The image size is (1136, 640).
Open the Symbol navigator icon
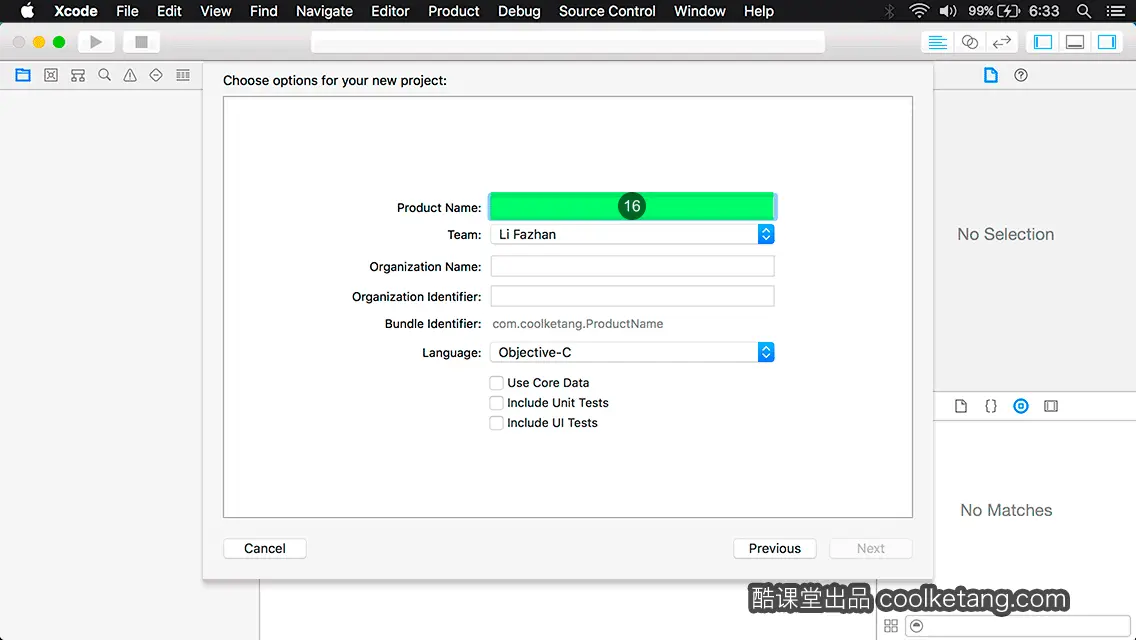point(78,75)
